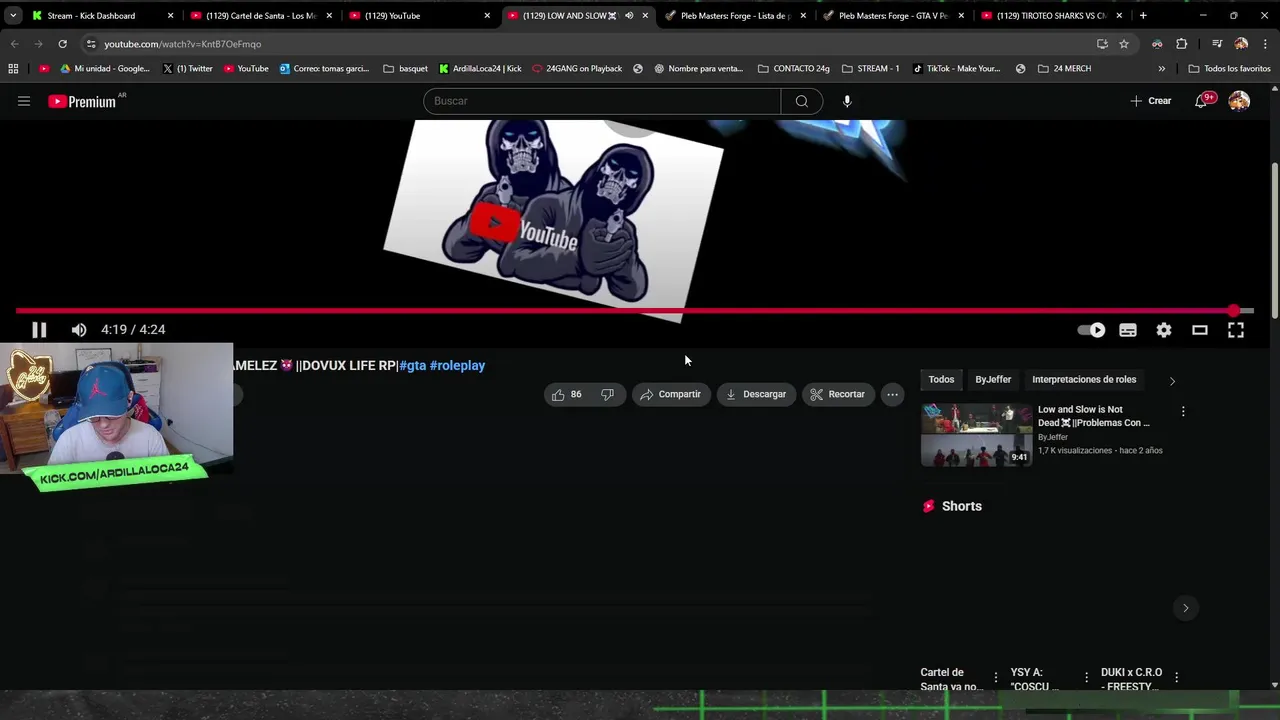
Task: Open ArdillaLoca24 Kick bookmark
Action: (480, 69)
